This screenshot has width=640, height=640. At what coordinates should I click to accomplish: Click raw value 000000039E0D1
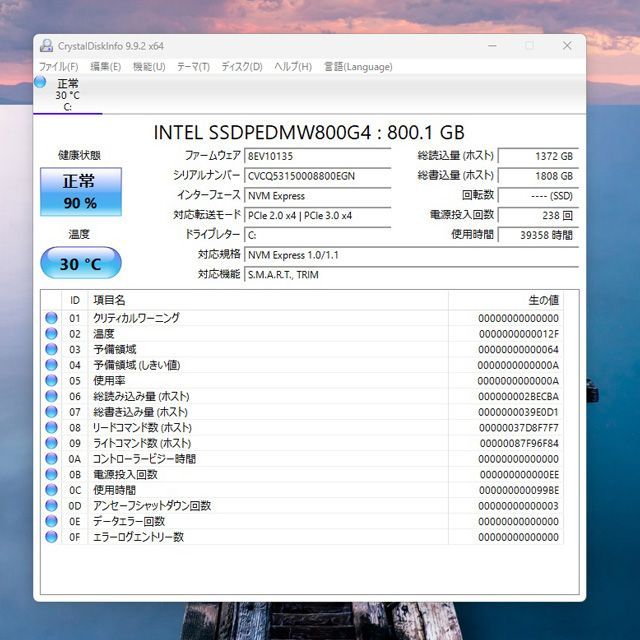click(518, 412)
